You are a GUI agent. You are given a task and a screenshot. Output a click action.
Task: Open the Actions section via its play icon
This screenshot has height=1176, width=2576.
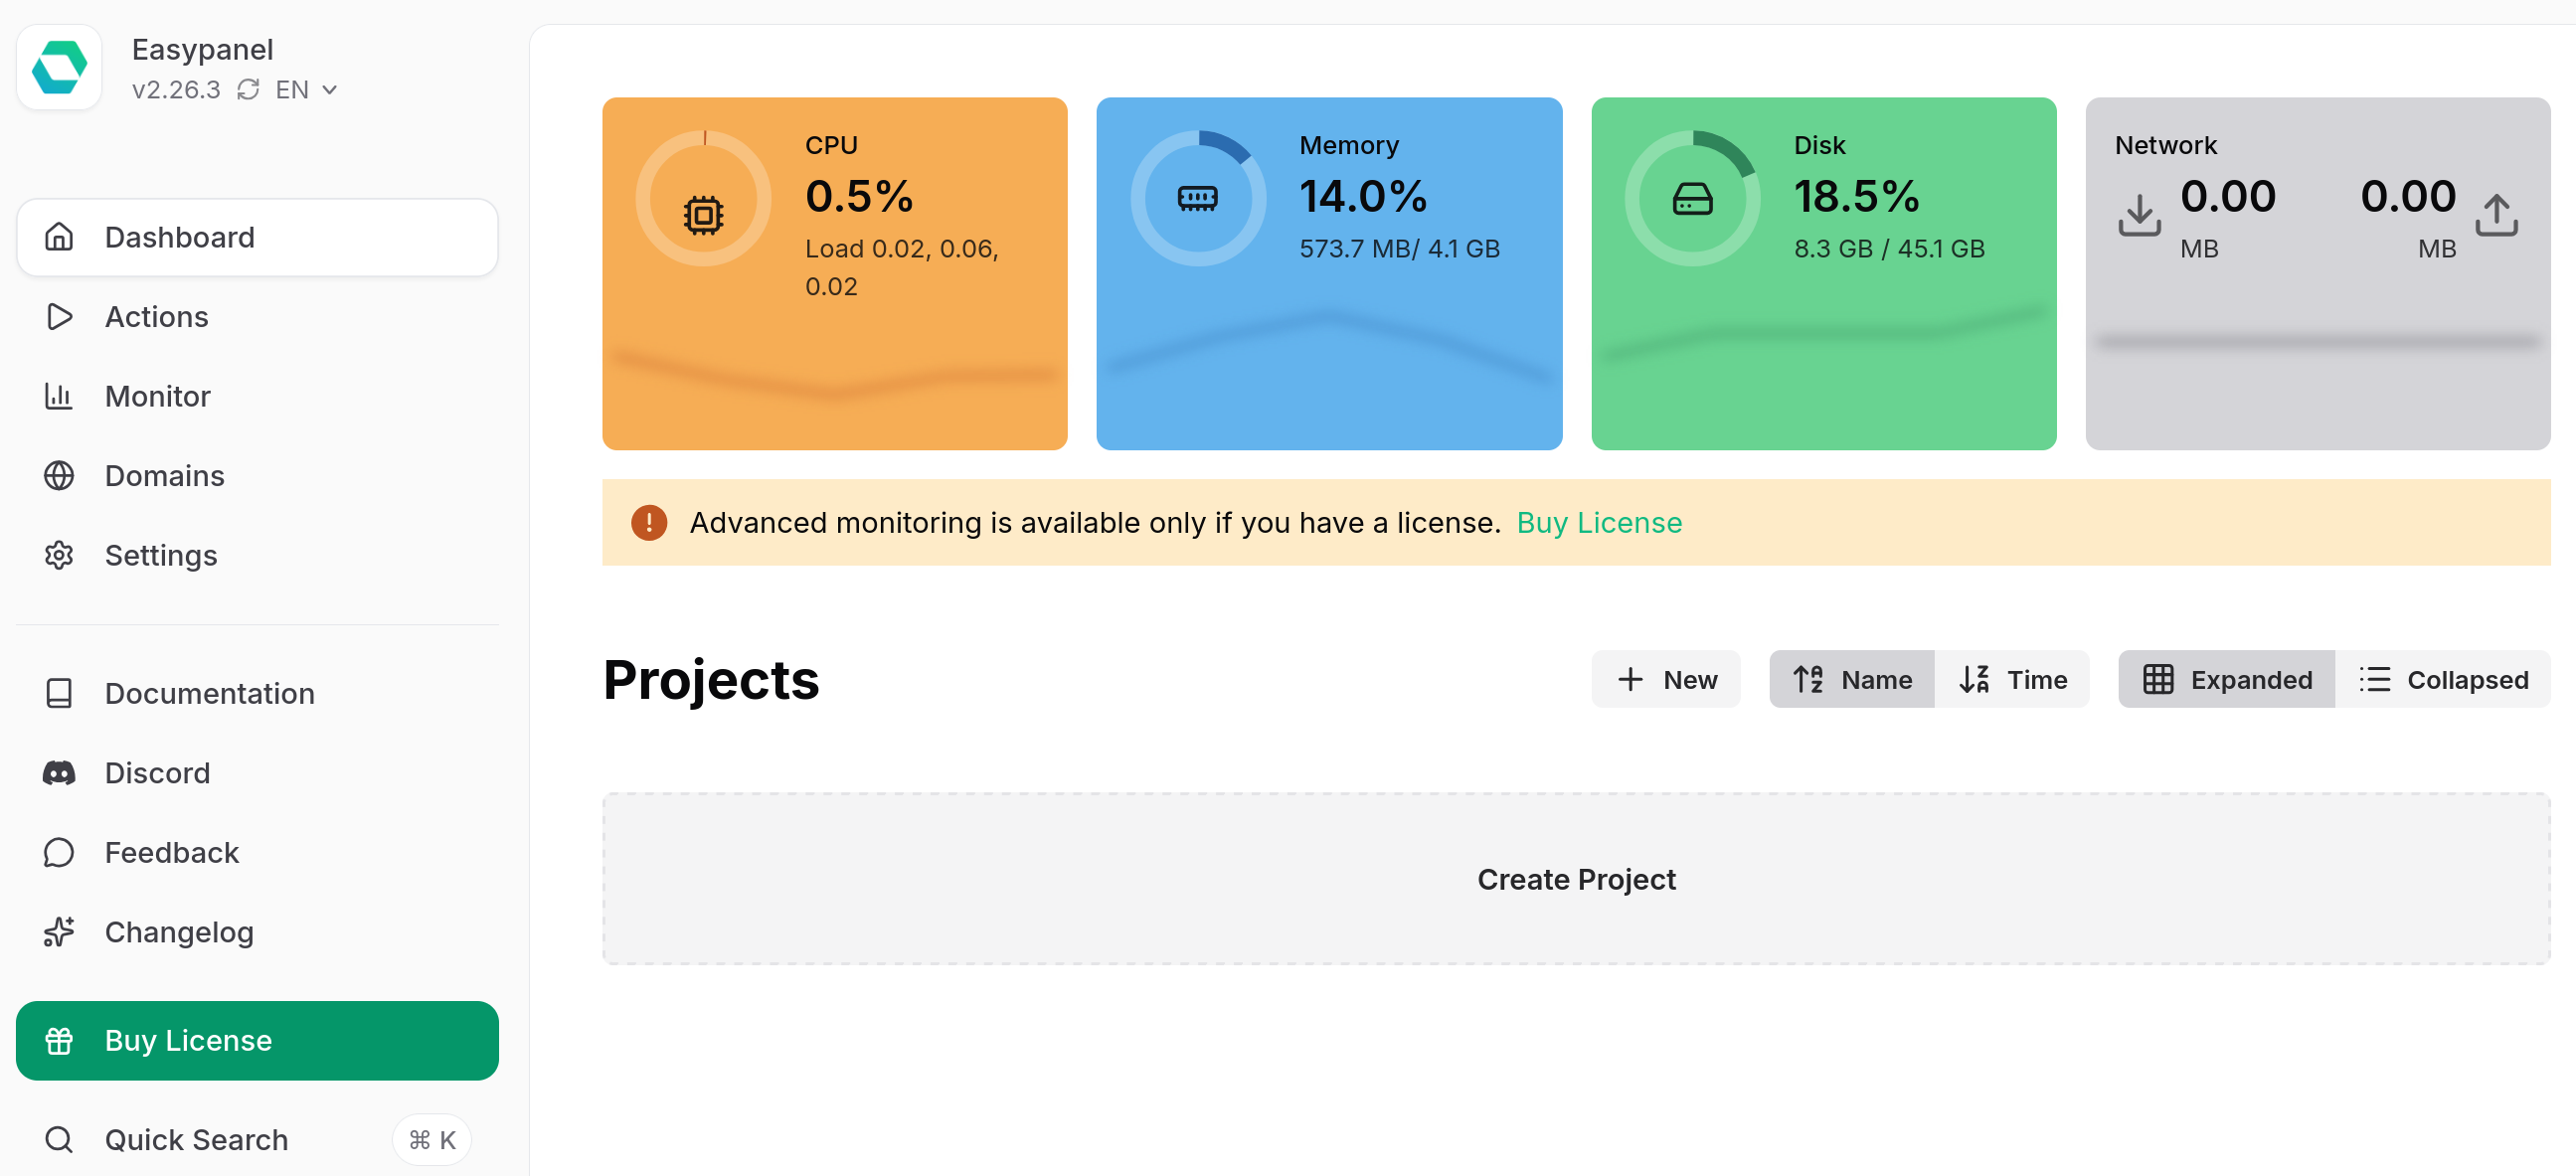60,316
